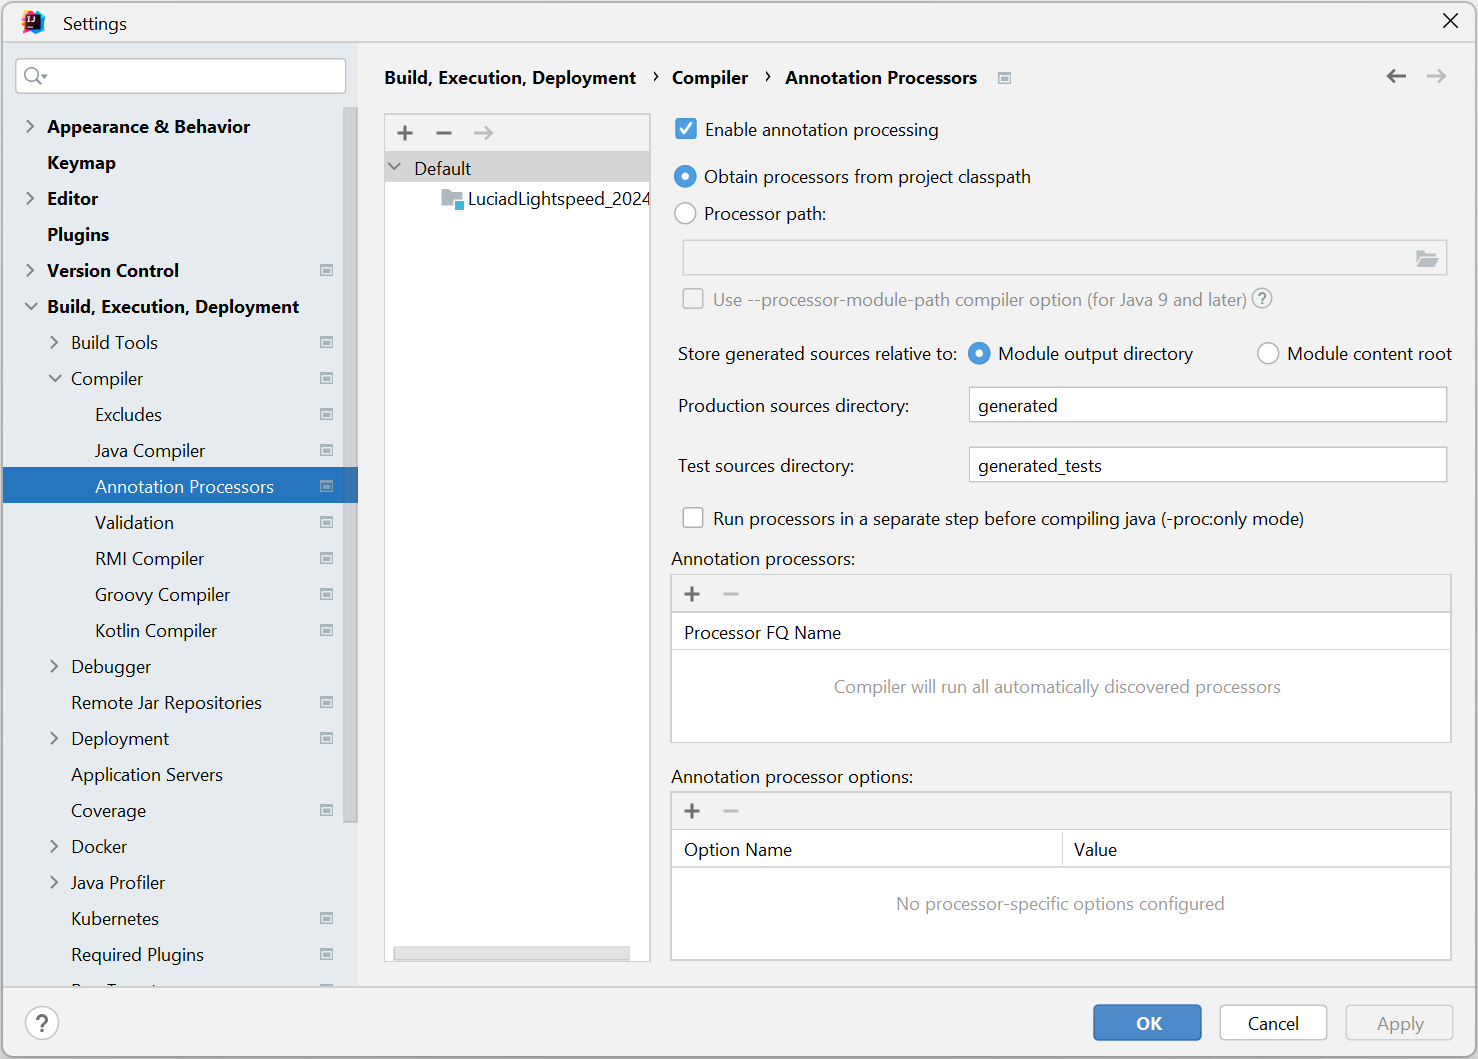Remove annotation processor option minus icon

coord(731,811)
